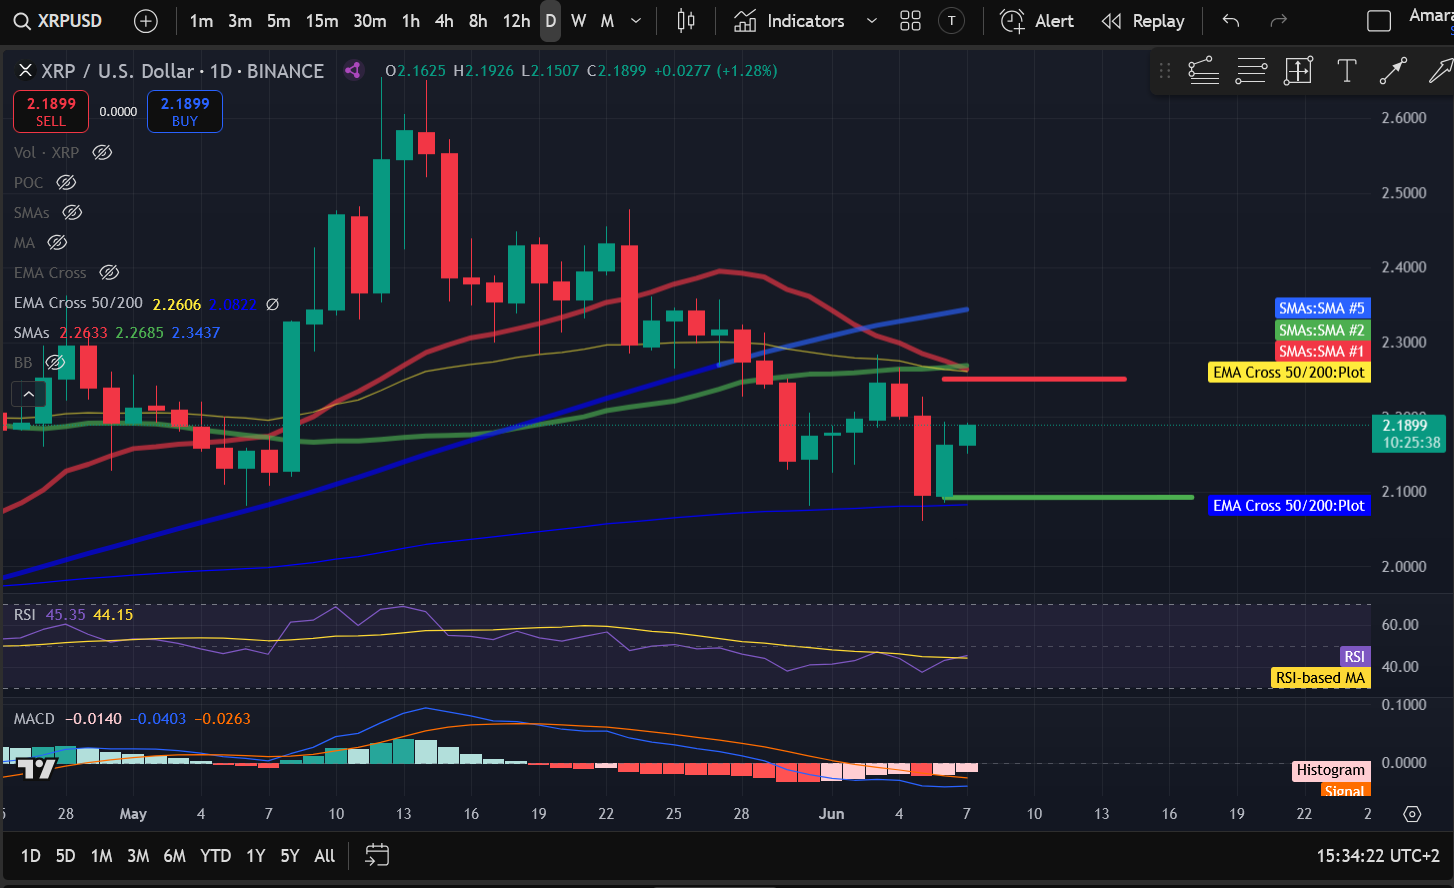
Task: Click the purple network icon beside BINANCE
Action: click(352, 70)
